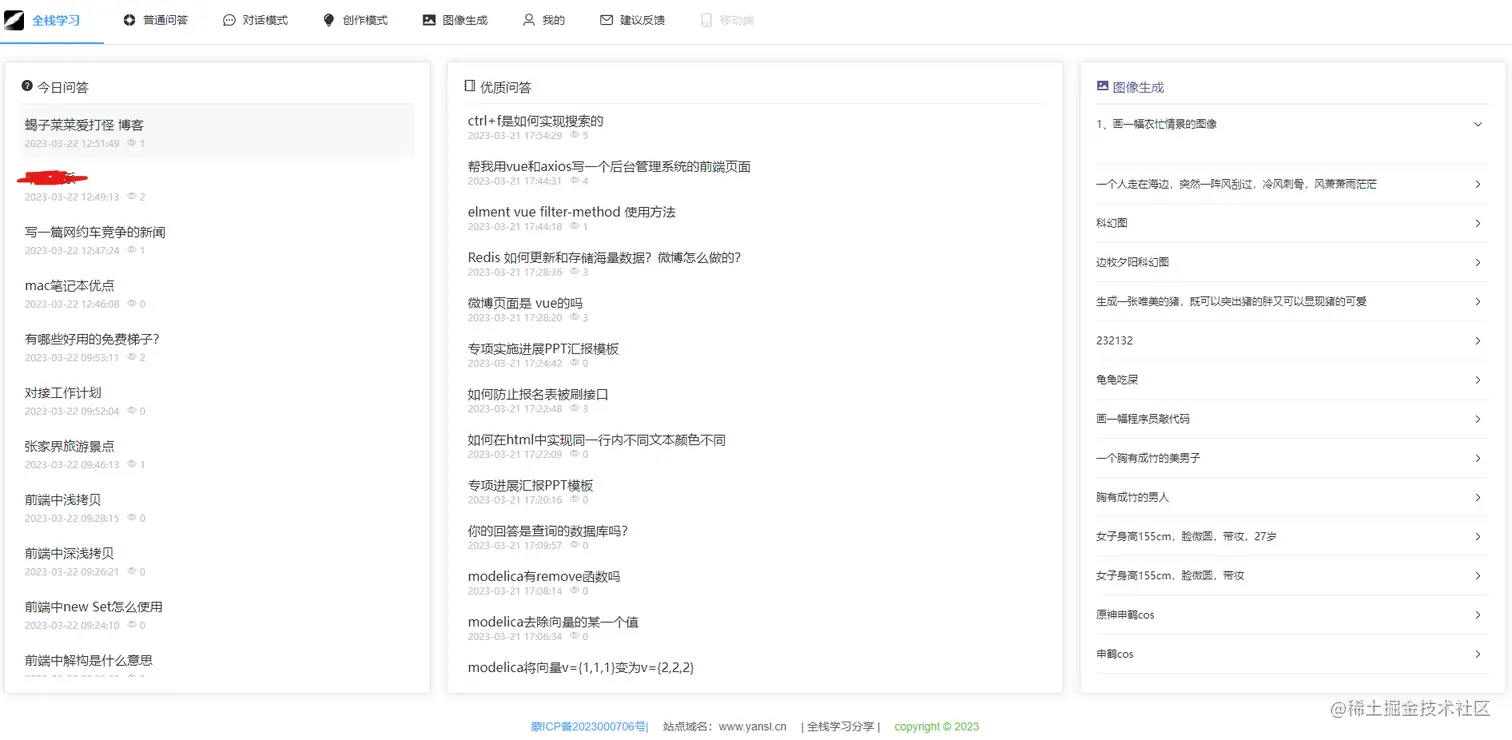Screen dimensions: 1512x740
Task: Click the eye icon under 如何防止报名表被刷接口
Action: click(575, 408)
